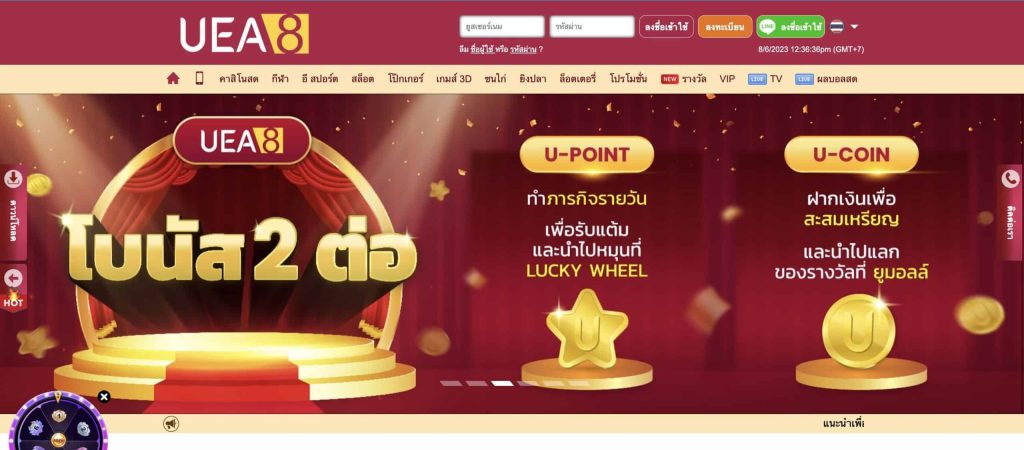1024x450 pixels.
Task: Select the third banner carousel indicator
Action: coord(502,383)
